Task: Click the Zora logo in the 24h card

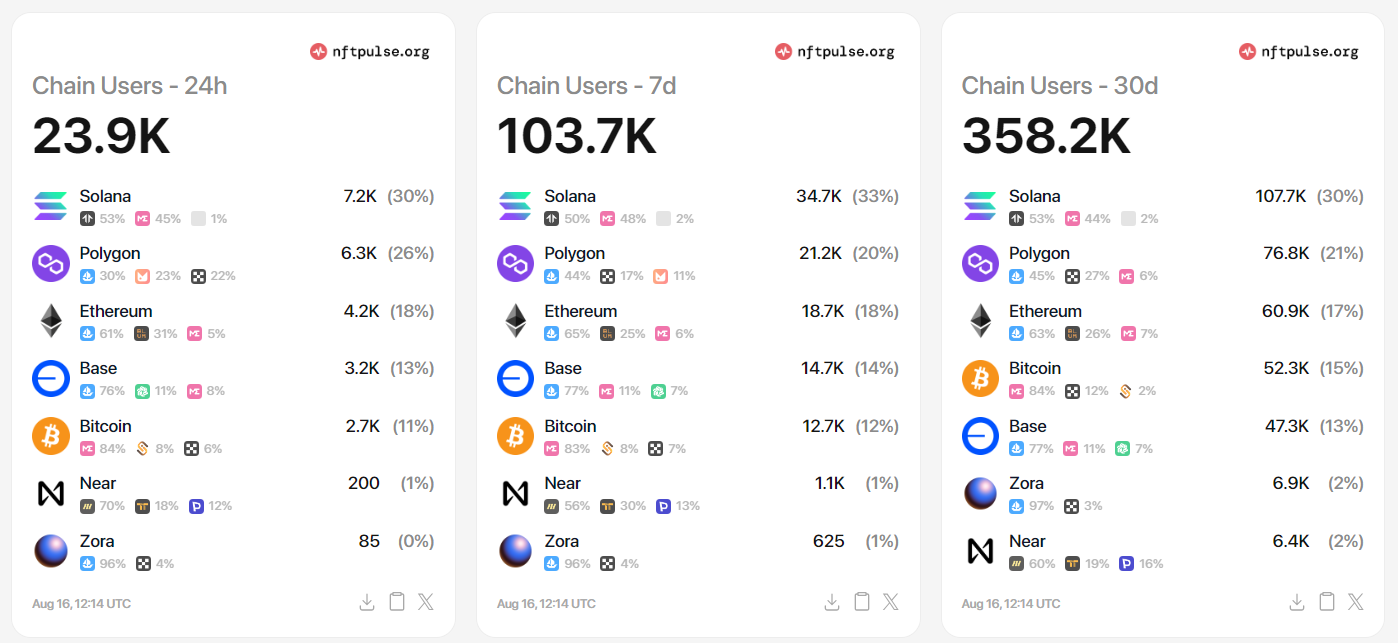Action: coord(50,550)
